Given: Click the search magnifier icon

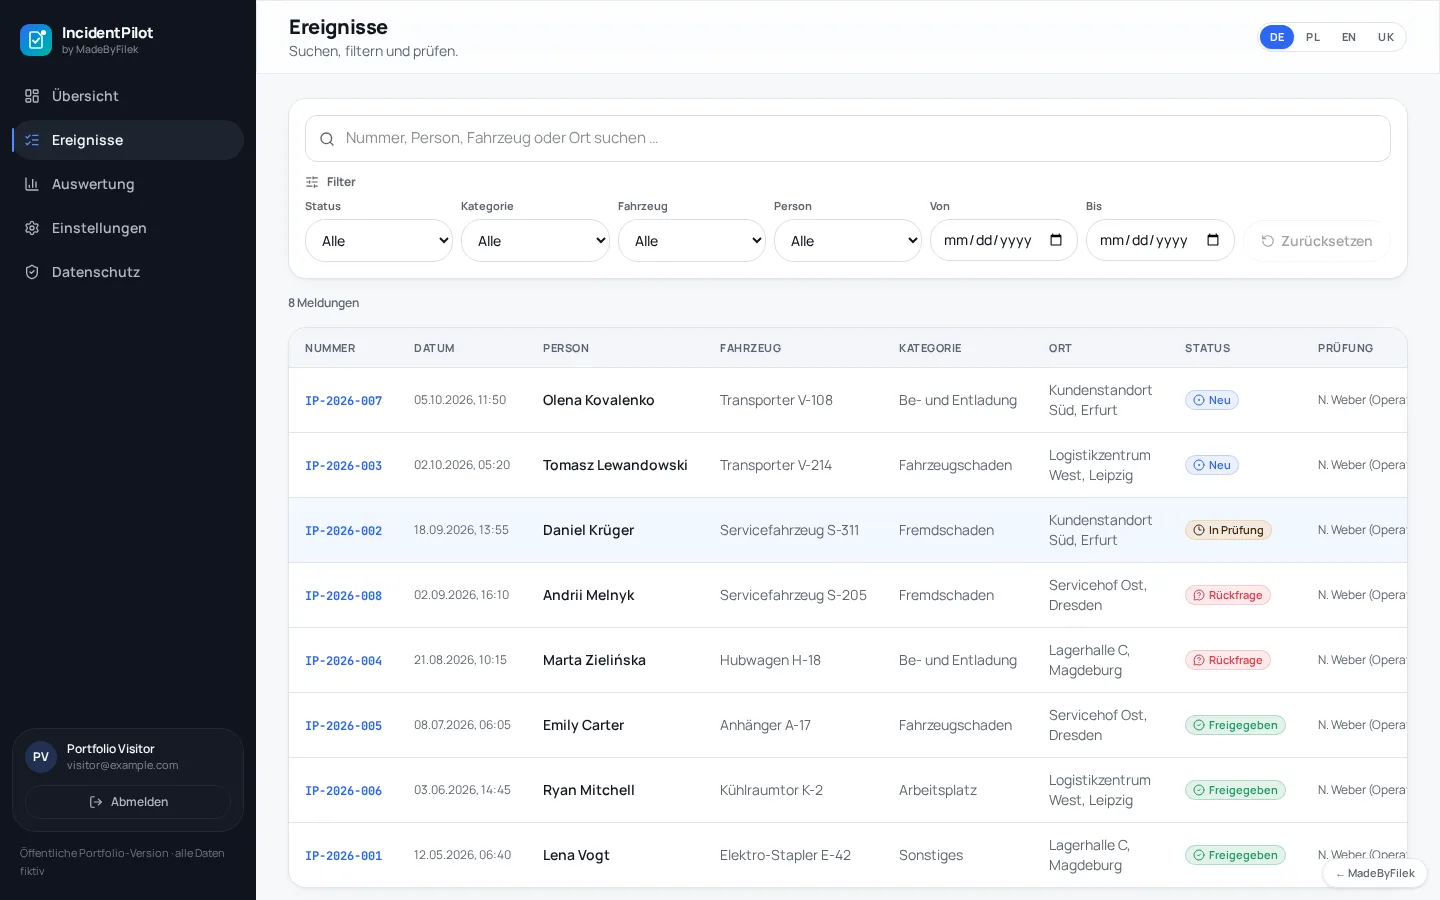Looking at the screenshot, I should click(x=327, y=139).
